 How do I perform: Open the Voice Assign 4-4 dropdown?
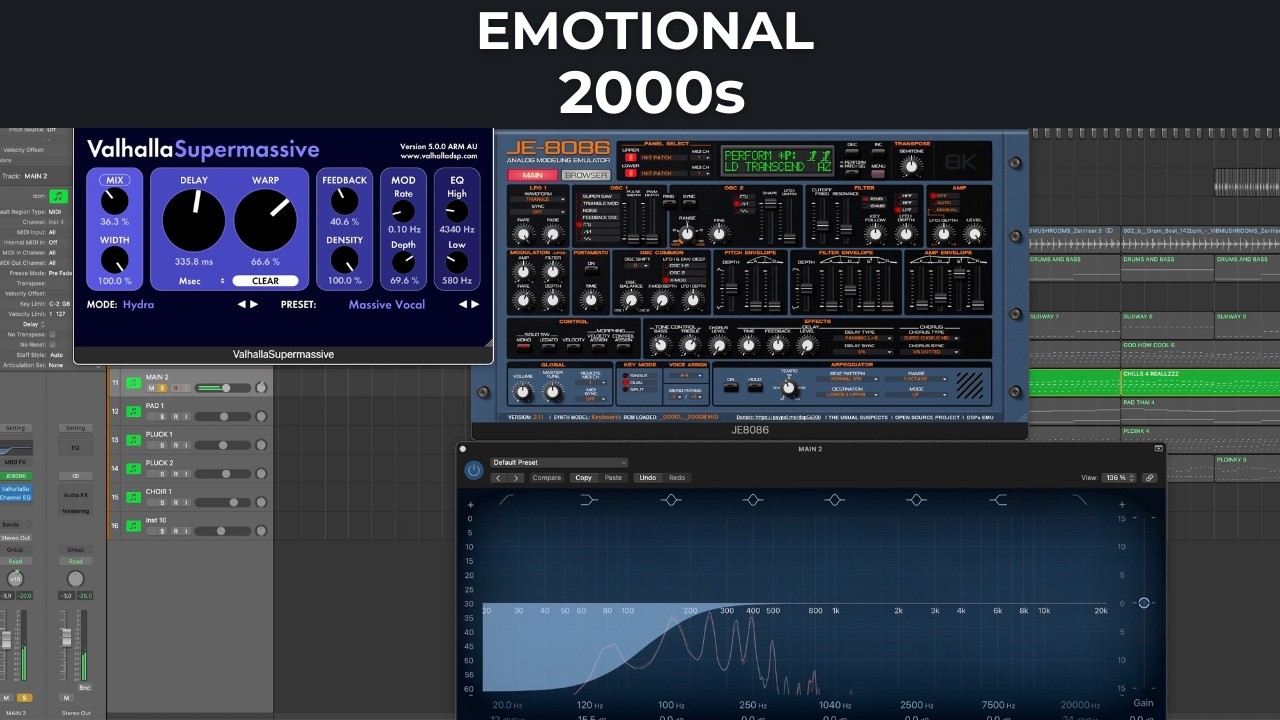pyautogui.click(x=687, y=376)
